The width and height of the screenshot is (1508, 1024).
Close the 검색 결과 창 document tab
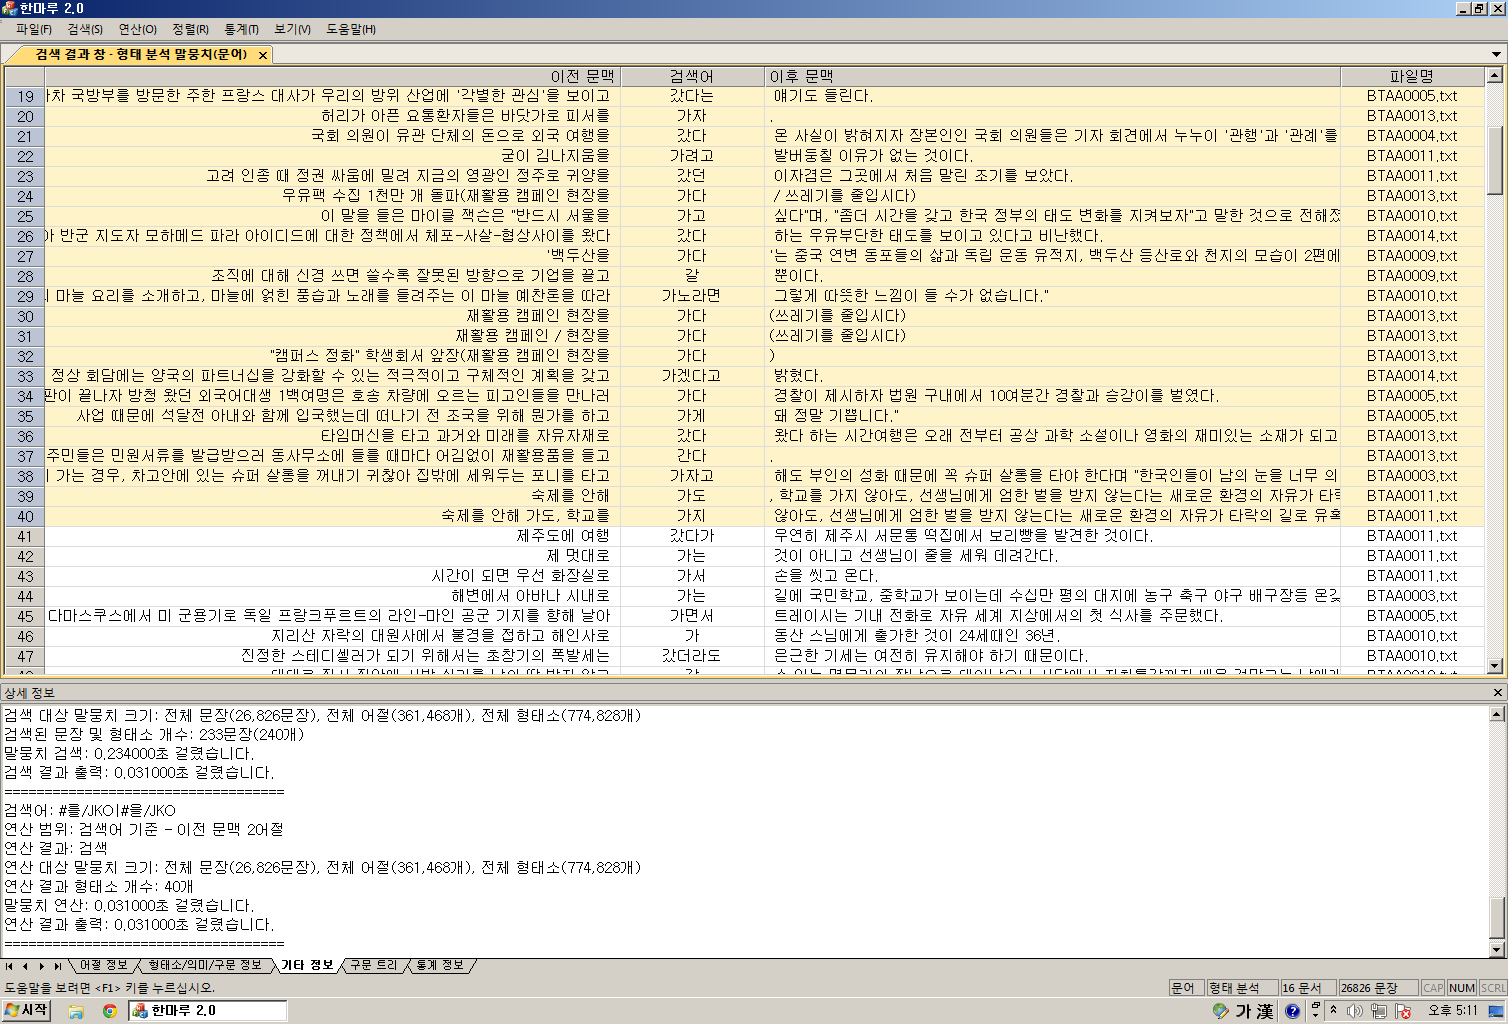(263, 55)
